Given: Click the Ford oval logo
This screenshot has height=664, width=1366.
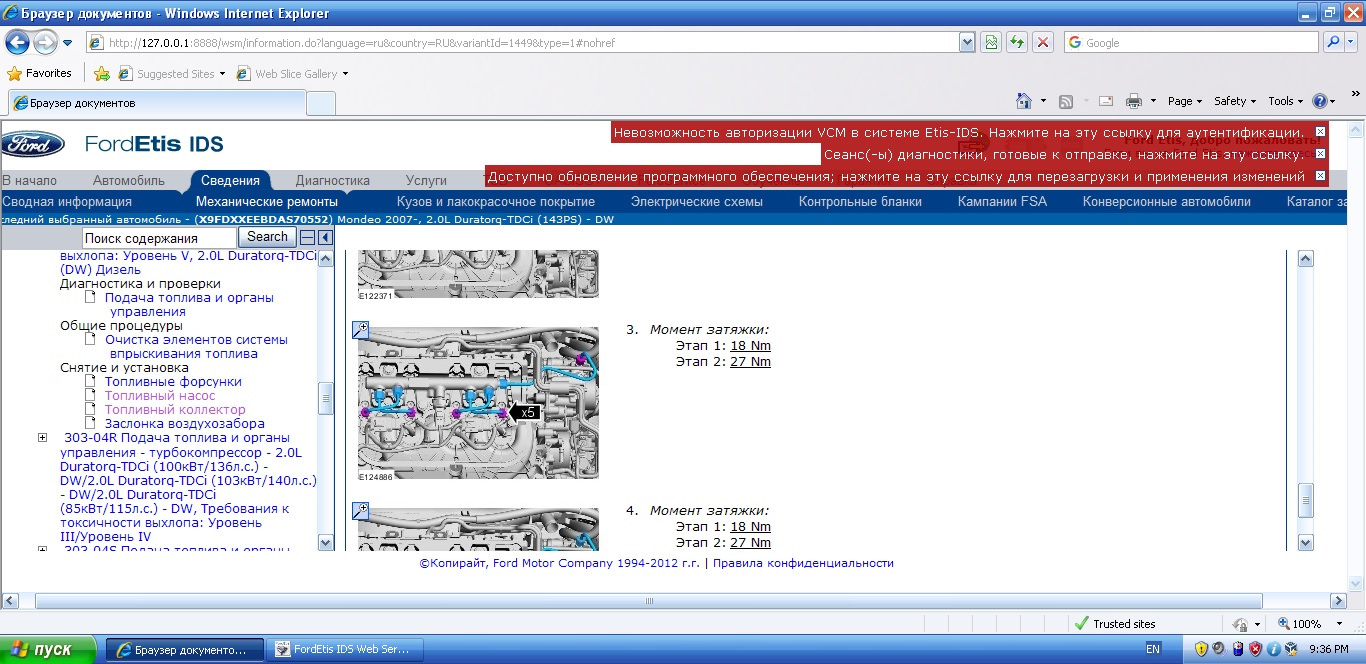Looking at the screenshot, I should coord(33,144).
